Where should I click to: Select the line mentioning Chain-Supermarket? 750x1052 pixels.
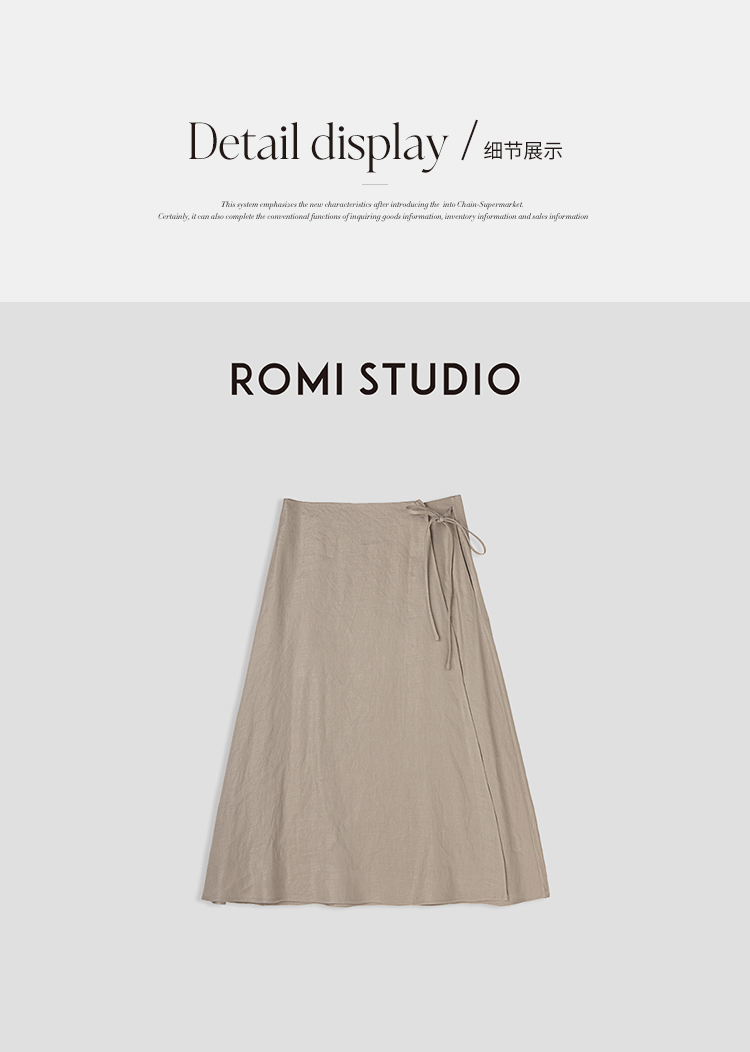[372, 205]
